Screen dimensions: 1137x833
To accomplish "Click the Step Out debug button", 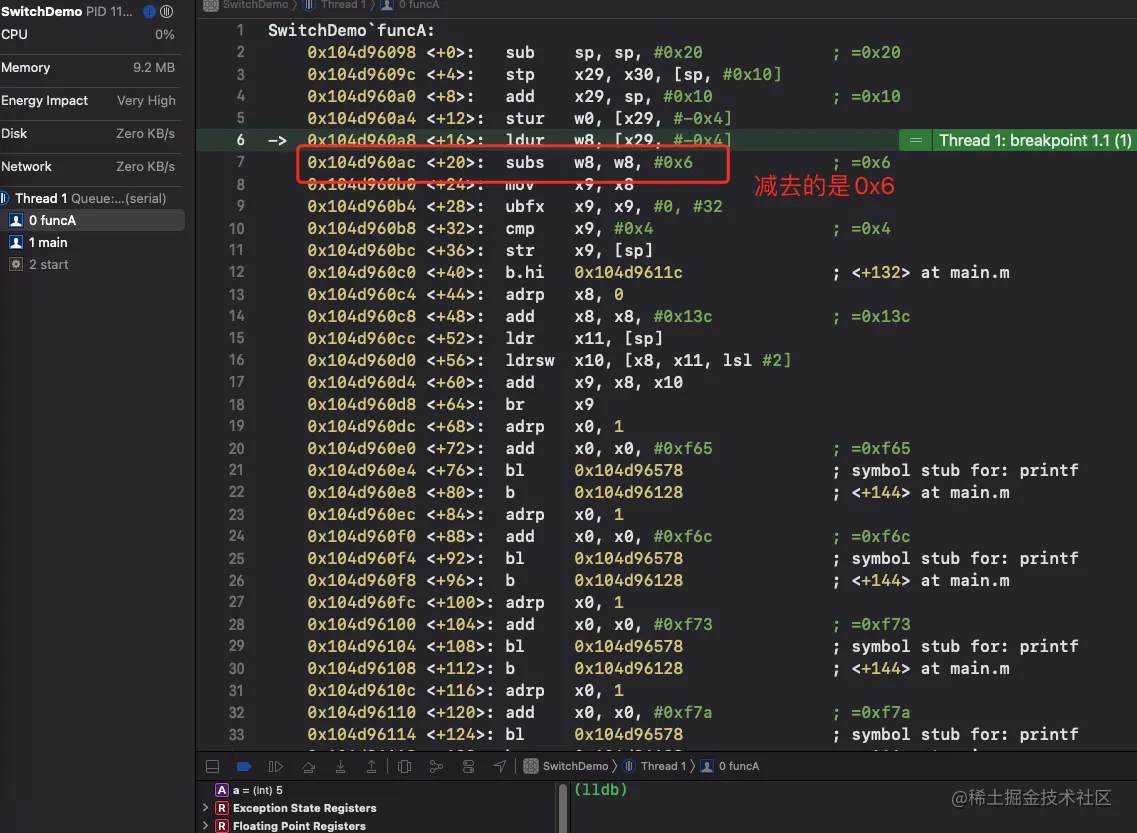I will point(371,766).
